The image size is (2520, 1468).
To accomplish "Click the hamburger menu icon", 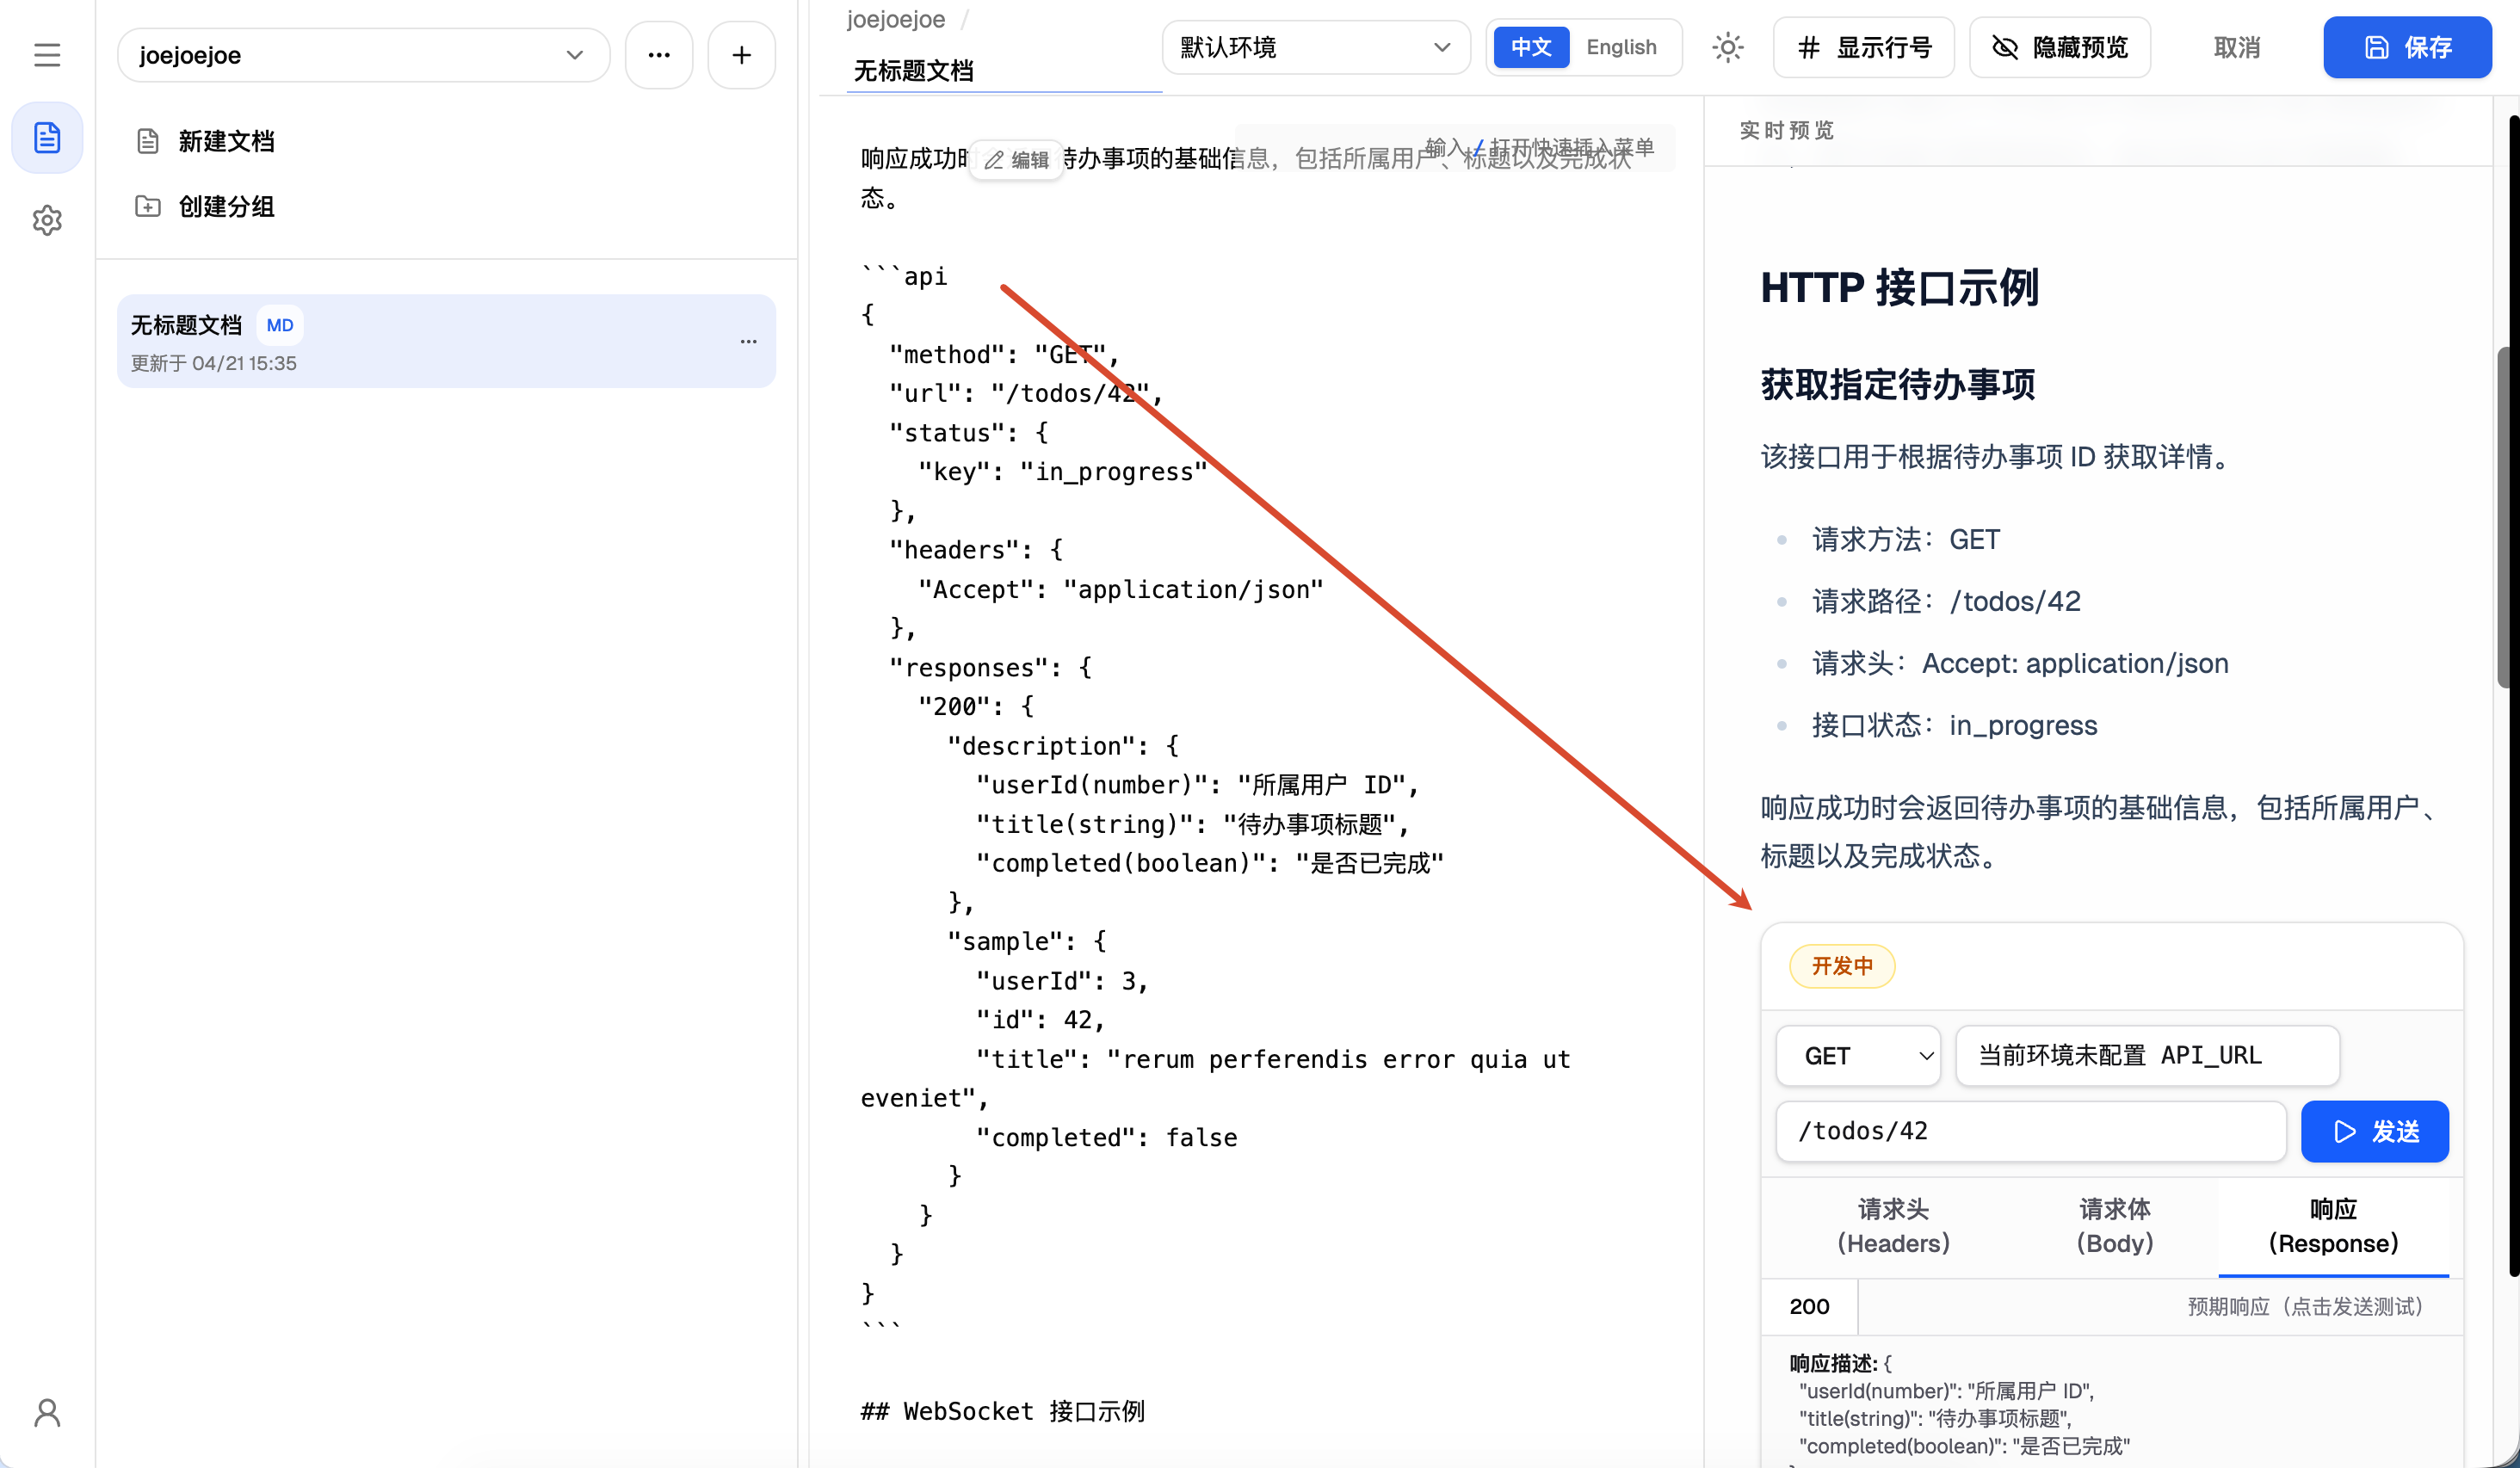I will [47, 55].
